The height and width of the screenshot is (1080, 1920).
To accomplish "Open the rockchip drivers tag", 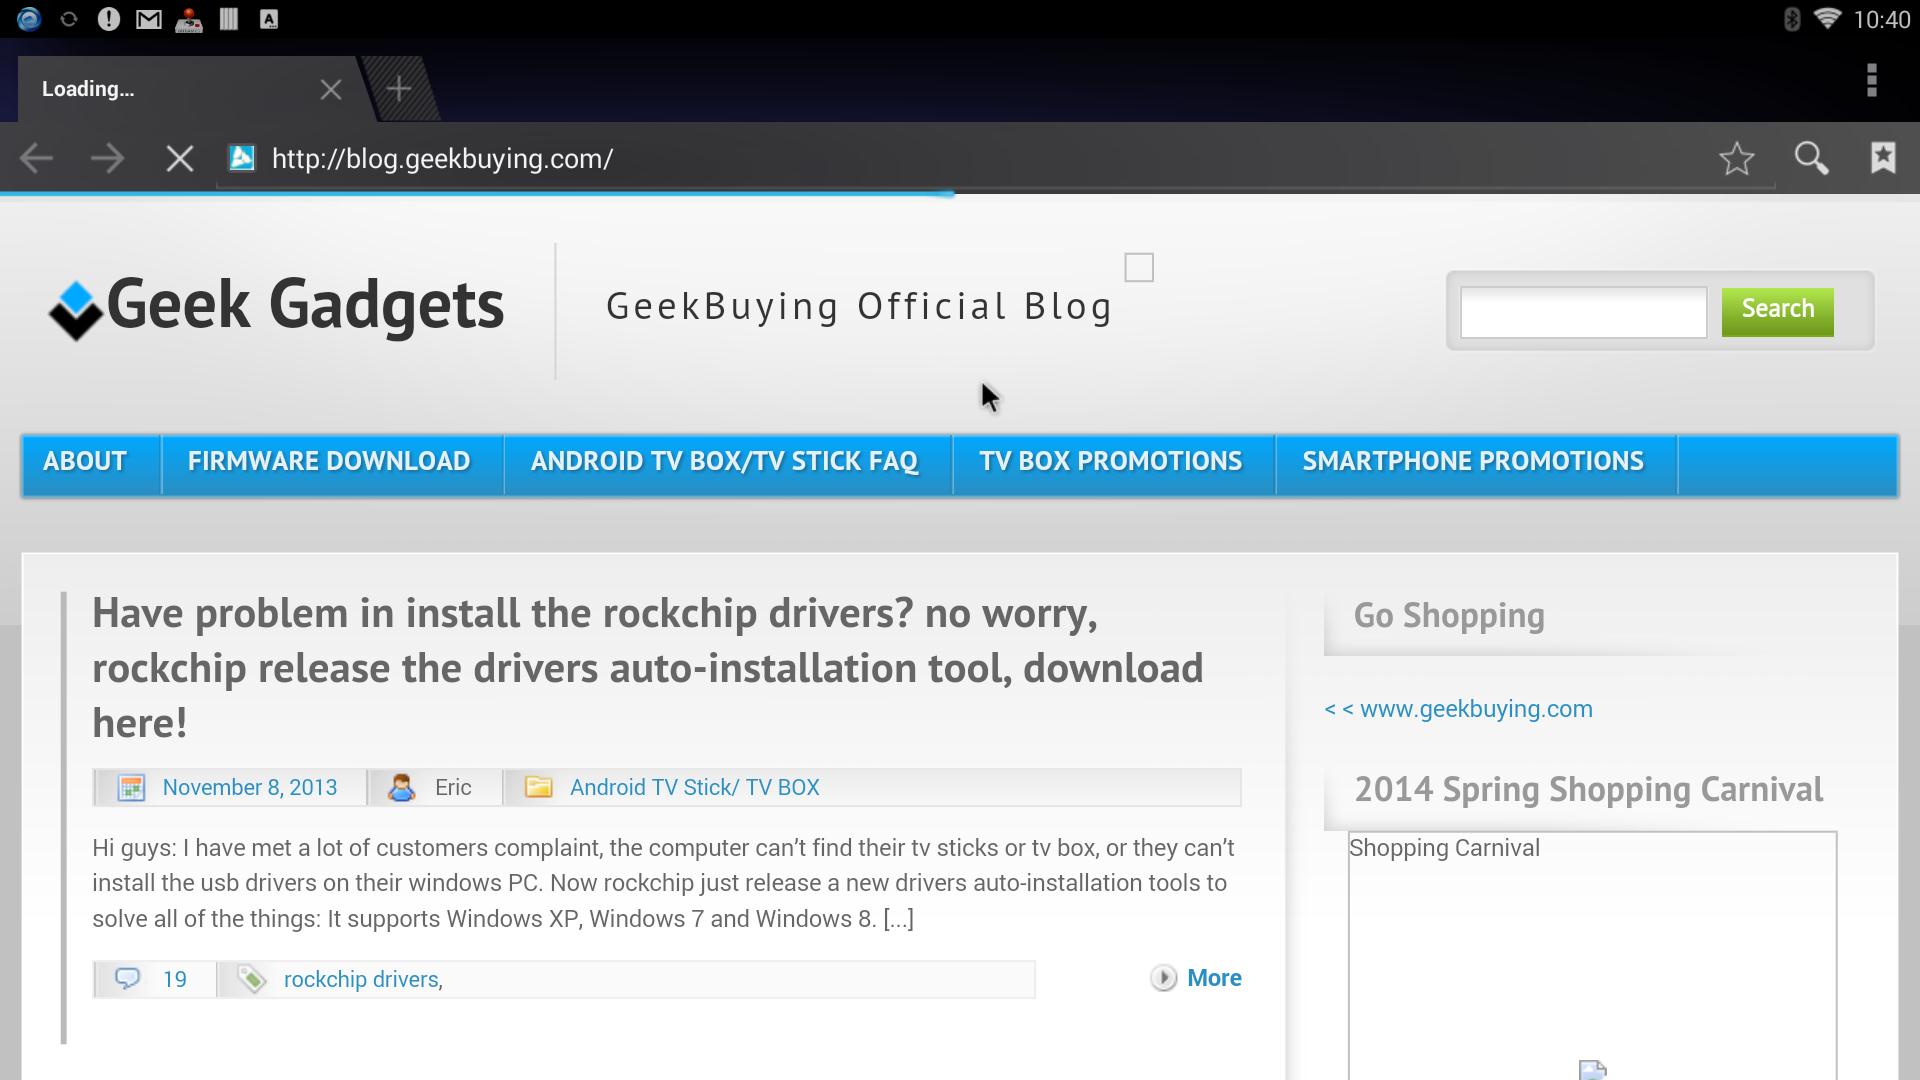I will tap(361, 980).
